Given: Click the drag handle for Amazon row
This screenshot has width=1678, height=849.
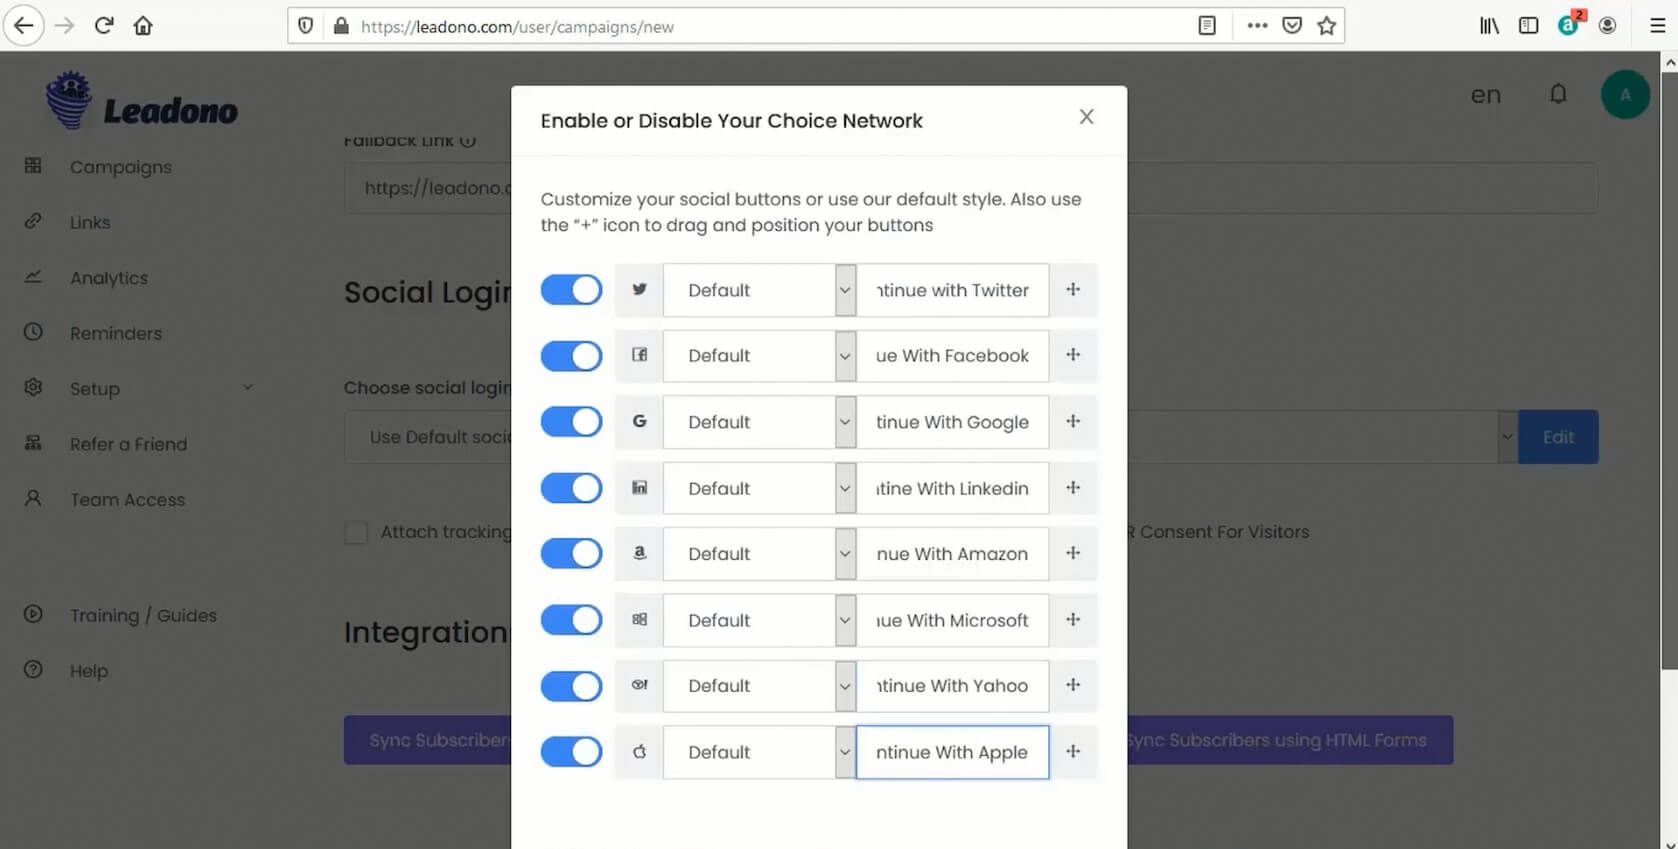Looking at the screenshot, I should pos(1073,553).
